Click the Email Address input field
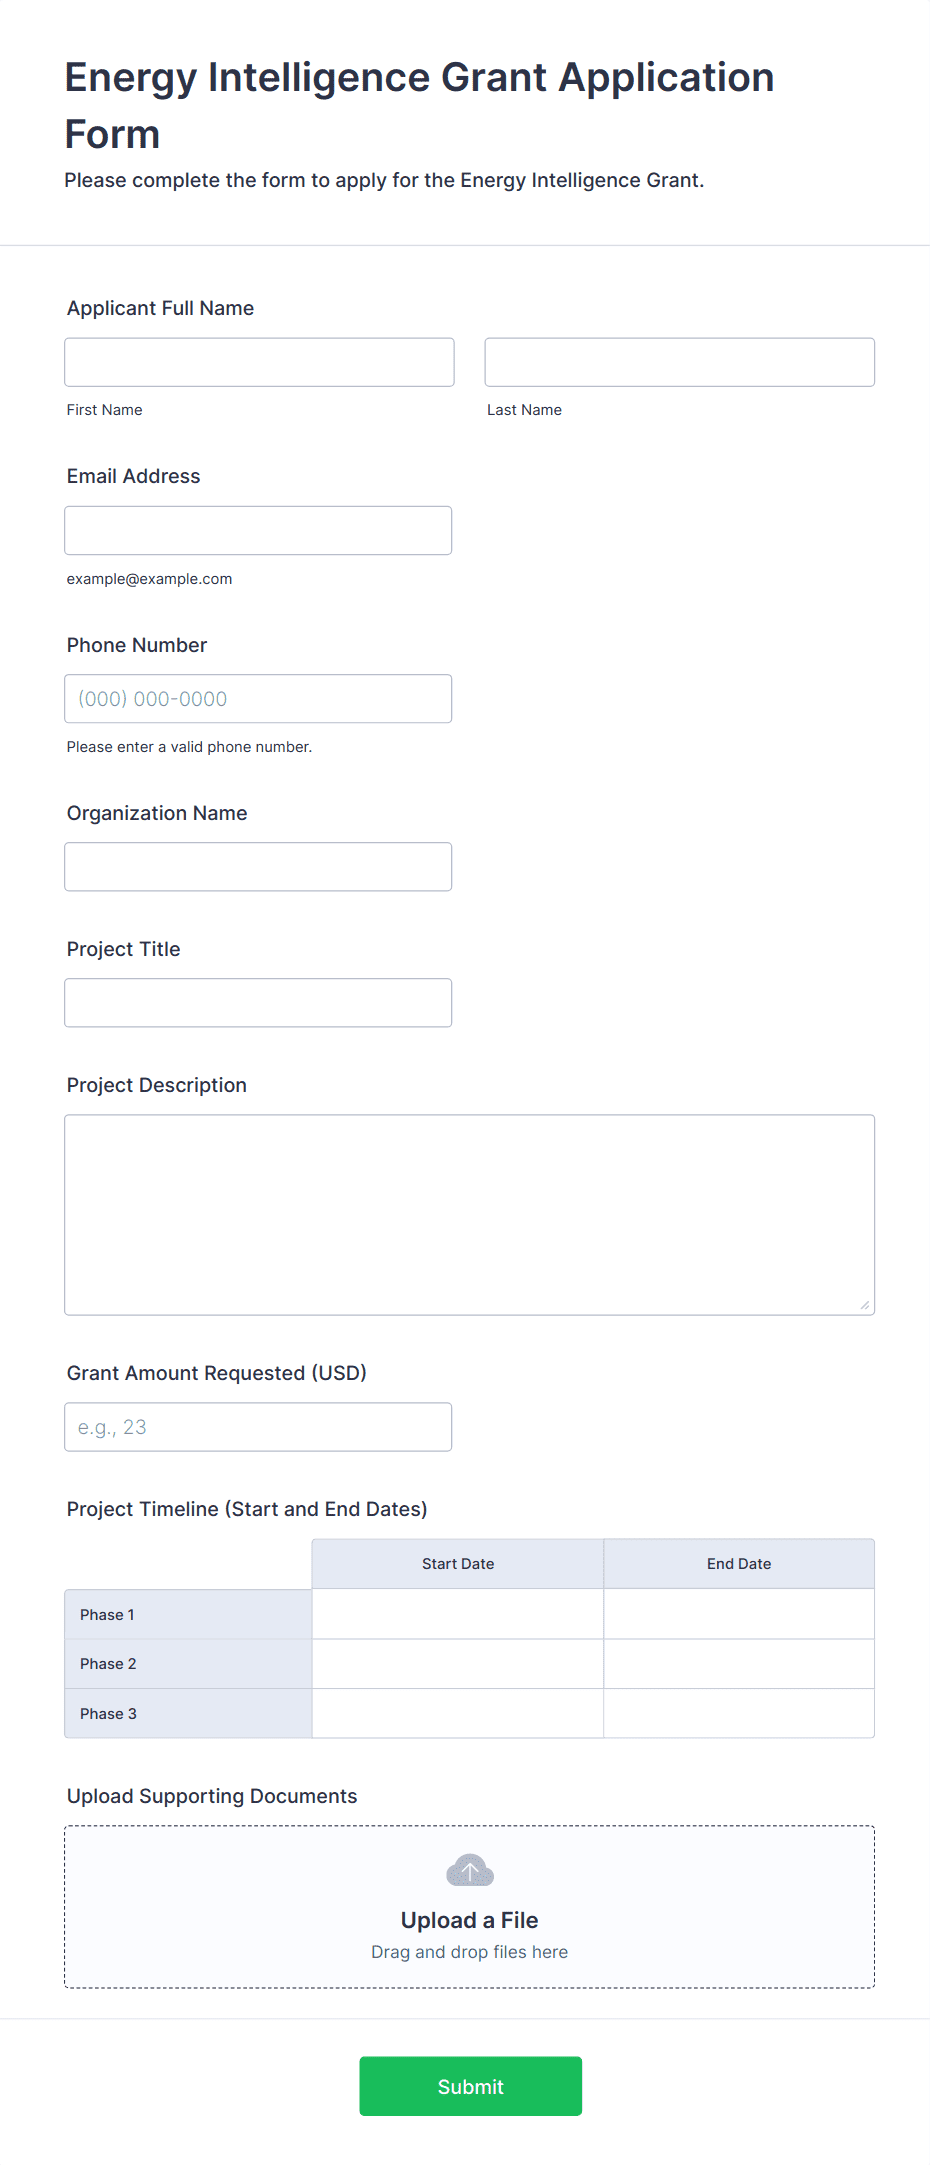This screenshot has height=2165, width=930. click(258, 530)
